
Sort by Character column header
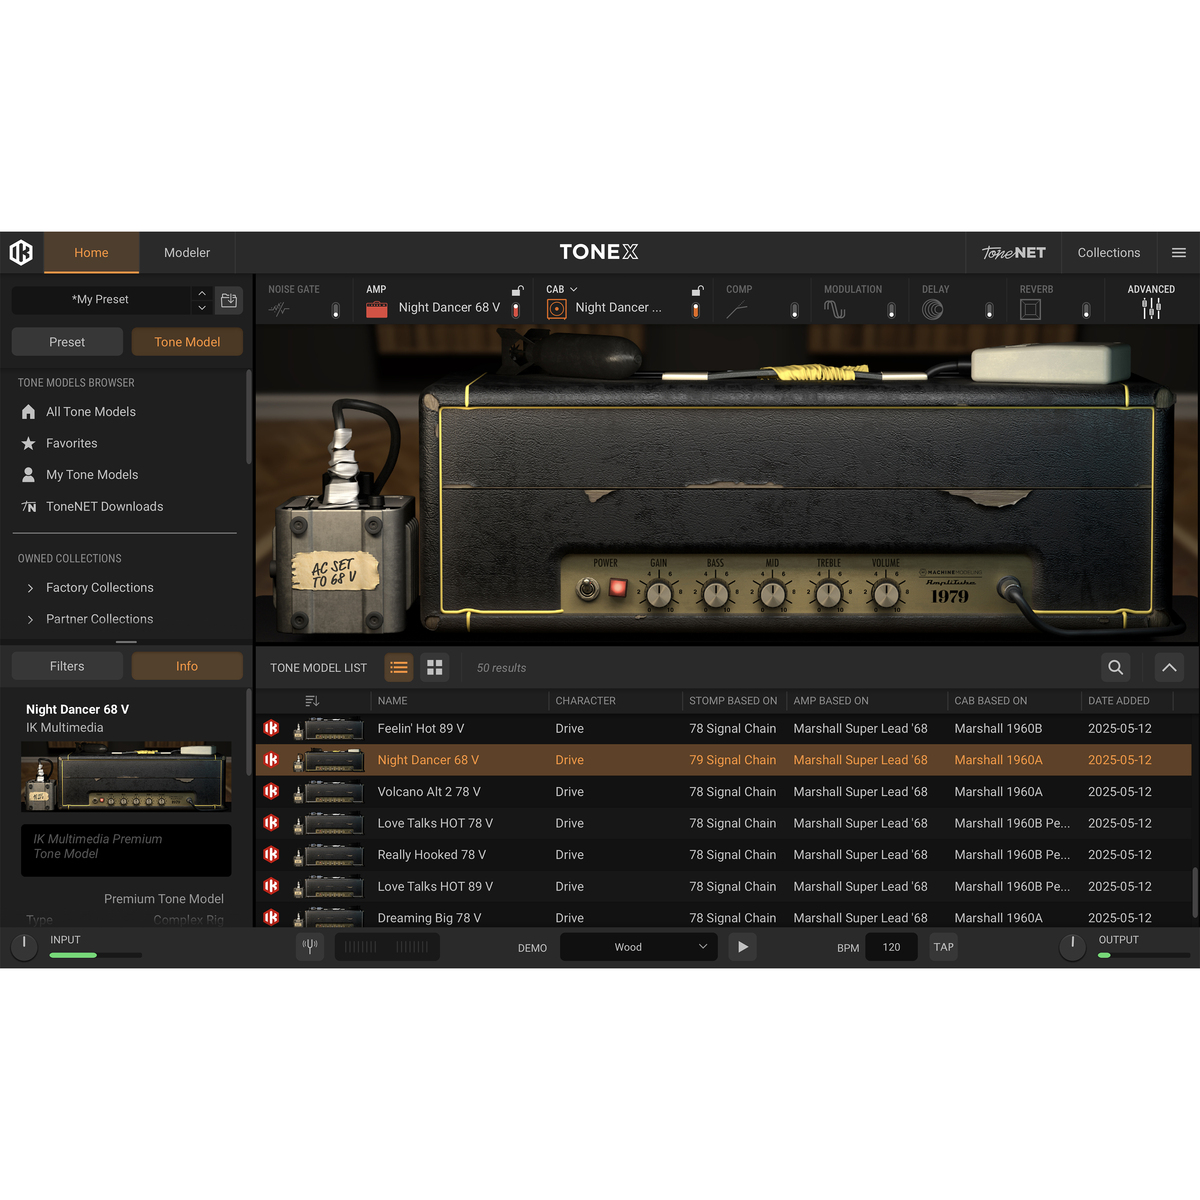(x=586, y=701)
